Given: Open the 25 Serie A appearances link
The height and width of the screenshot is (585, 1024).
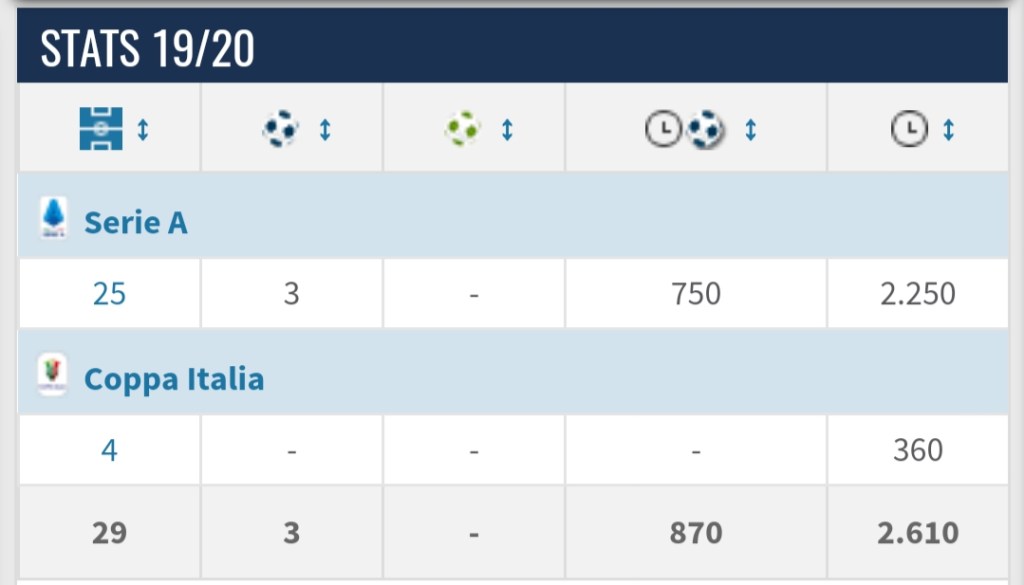Looking at the screenshot, I should point(109,294).
